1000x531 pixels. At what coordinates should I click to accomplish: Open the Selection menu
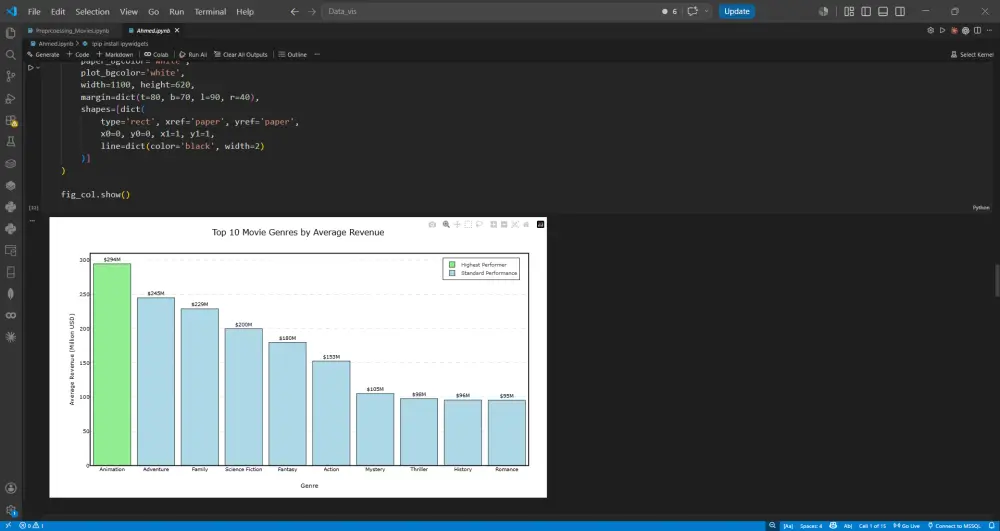coord(92,11)
